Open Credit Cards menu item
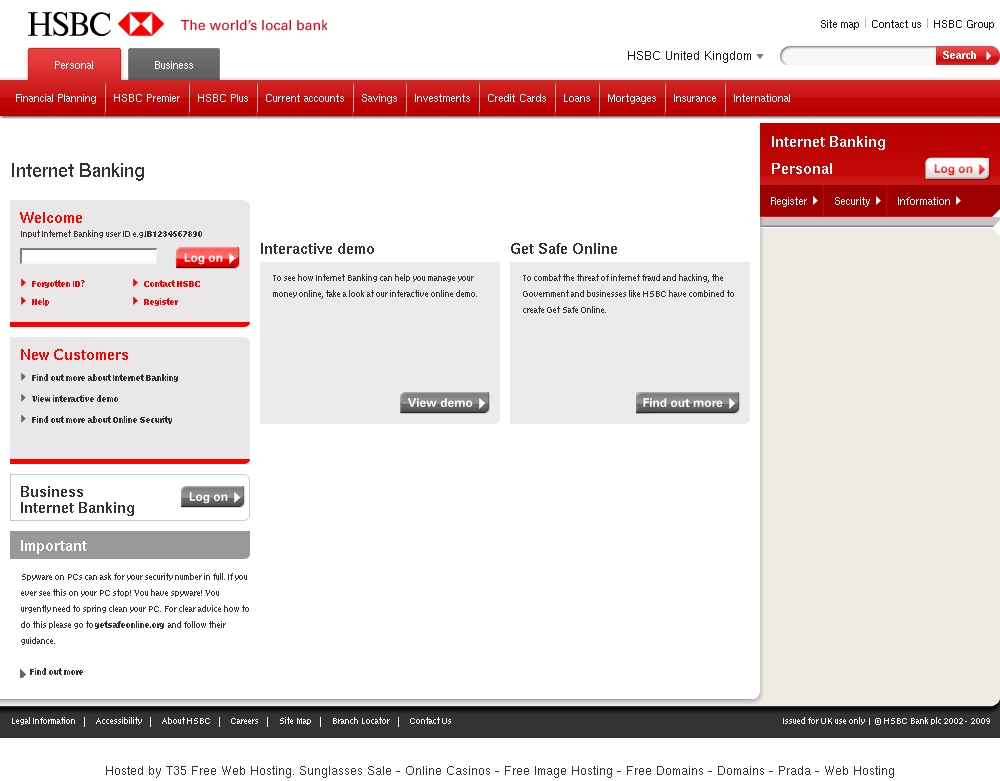 click(517, 98)
